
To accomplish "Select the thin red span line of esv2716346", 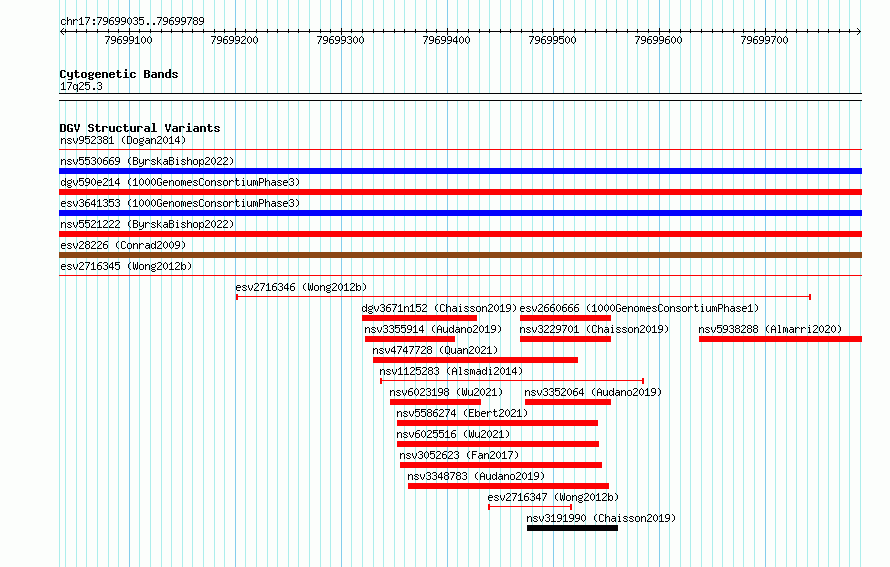I will click(x=523, y=297).
